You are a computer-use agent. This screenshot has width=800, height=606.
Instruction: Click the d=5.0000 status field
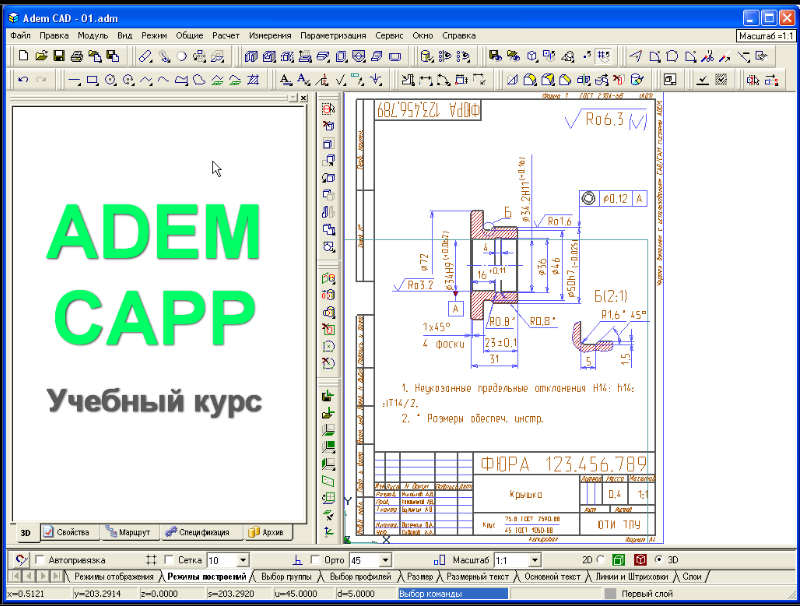[365, 594]
